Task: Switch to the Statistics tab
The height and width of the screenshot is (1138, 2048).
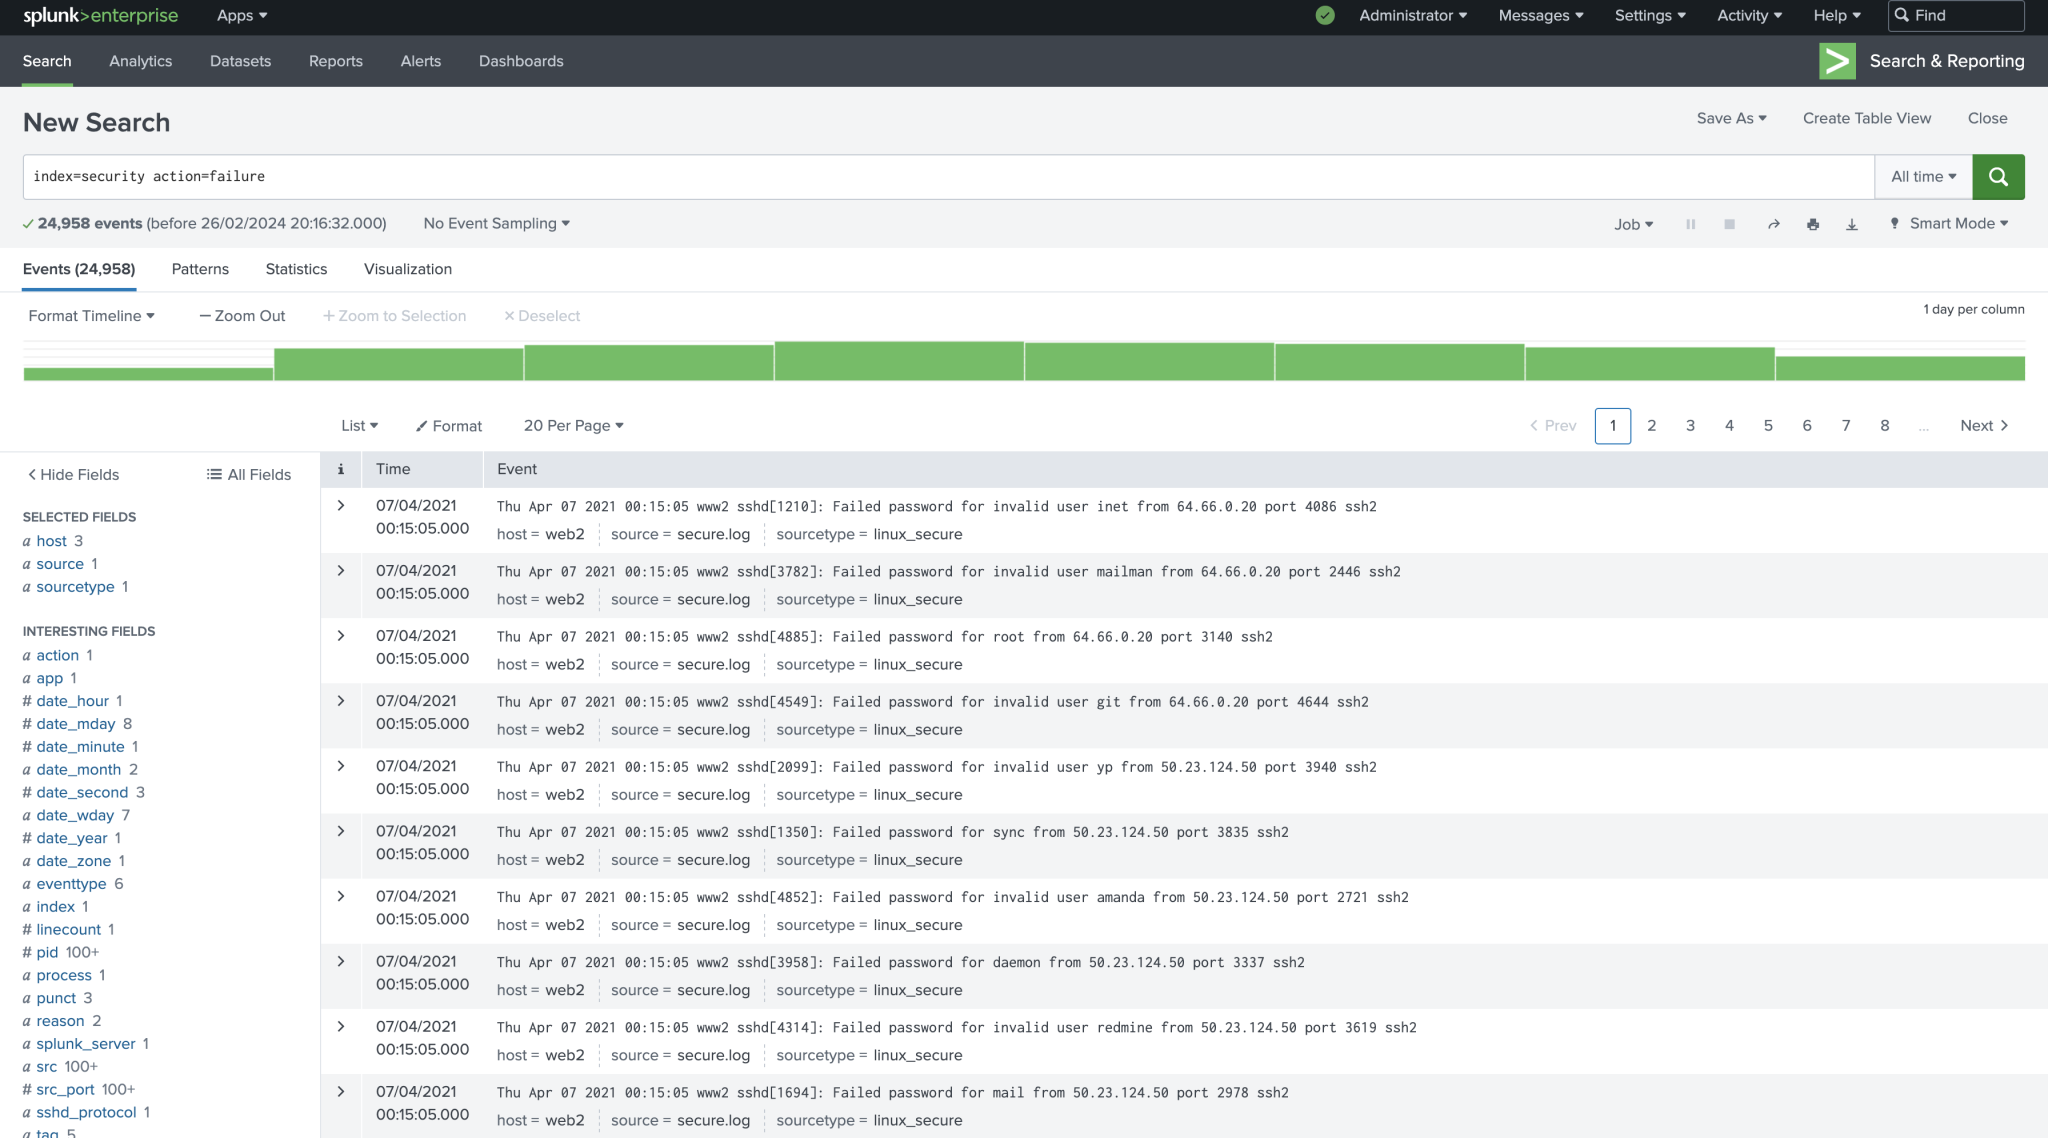Action: (x=296, y=268)
